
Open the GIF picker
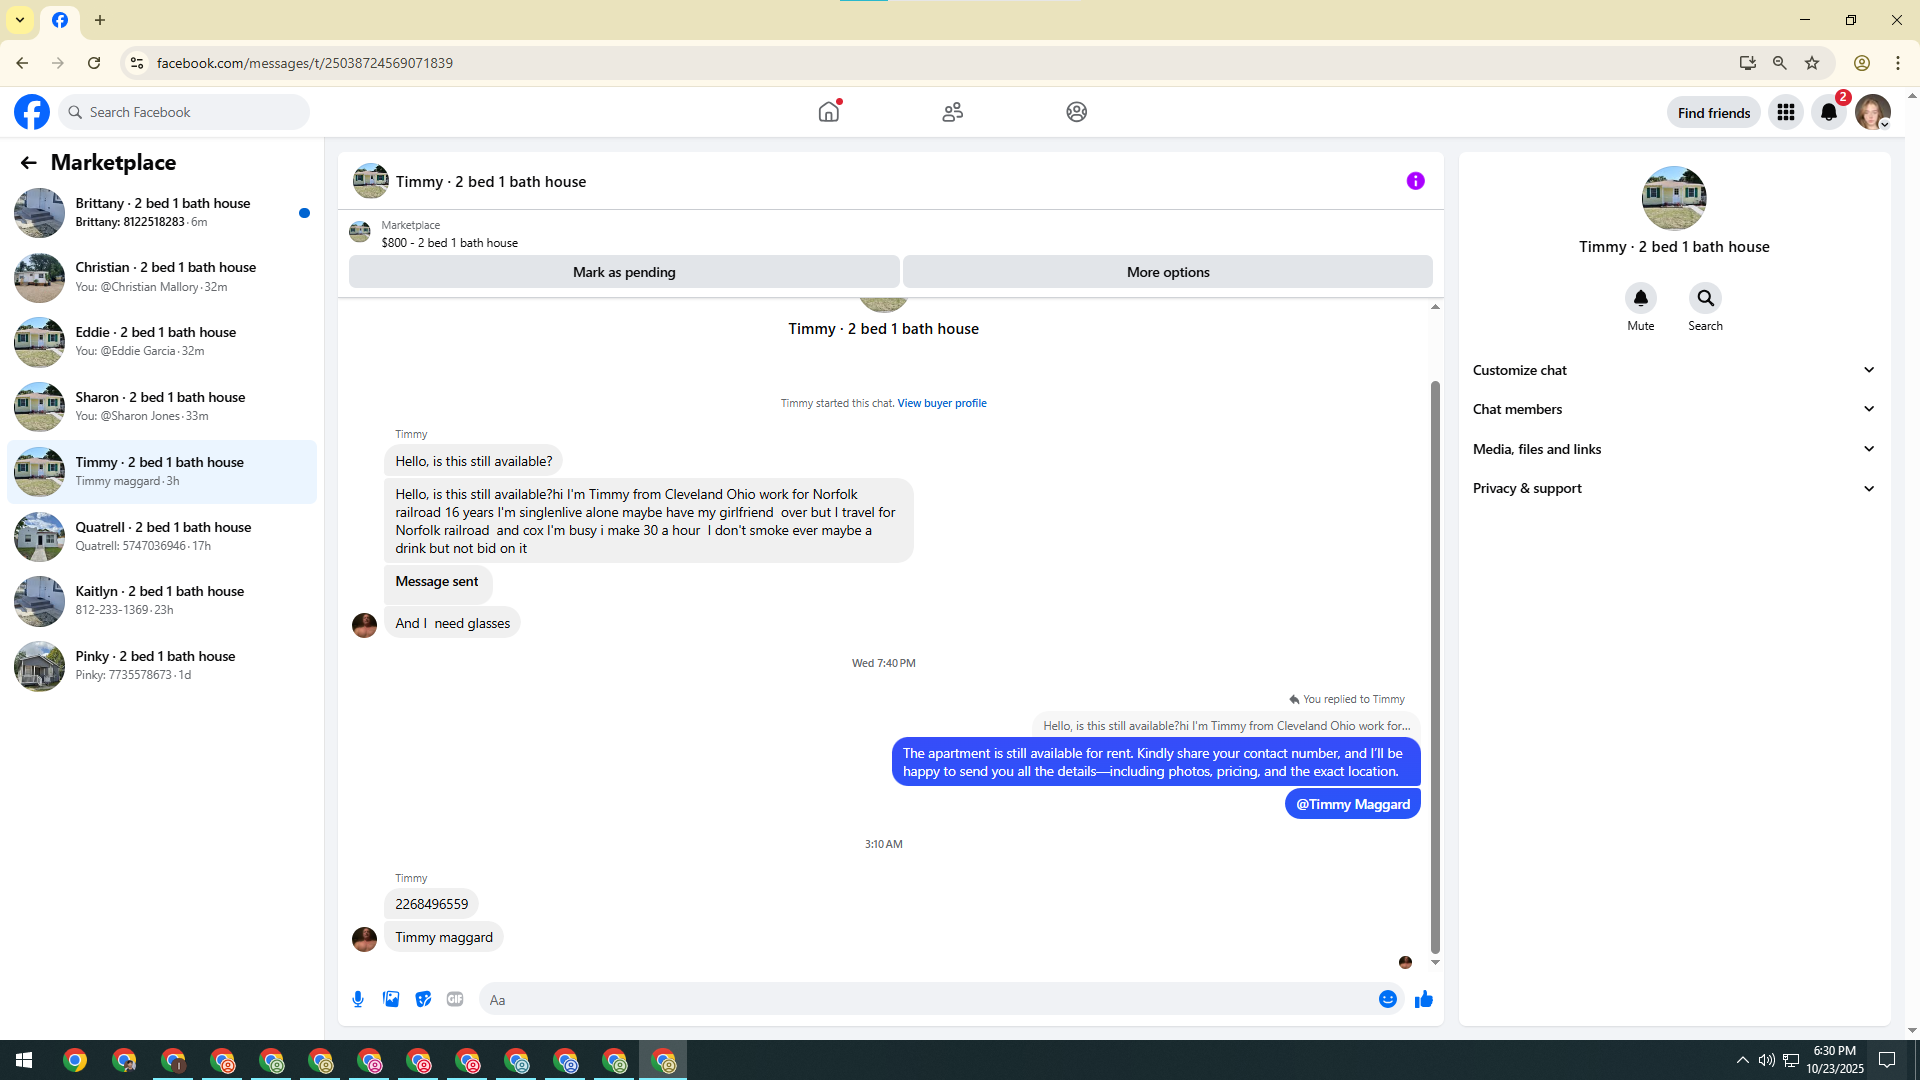coord(455,999)
